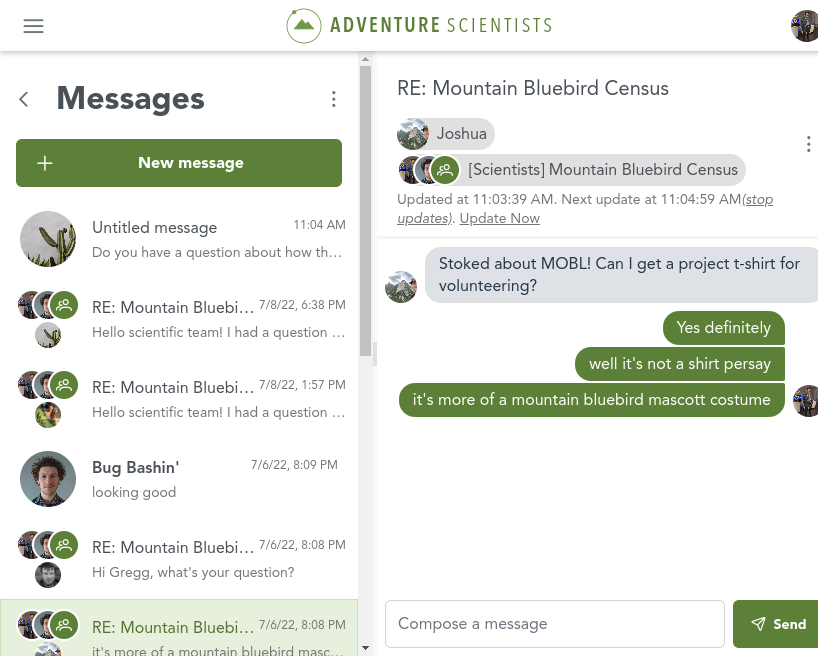
Task: Click the Compose a message field
Action: click(554, 624)
